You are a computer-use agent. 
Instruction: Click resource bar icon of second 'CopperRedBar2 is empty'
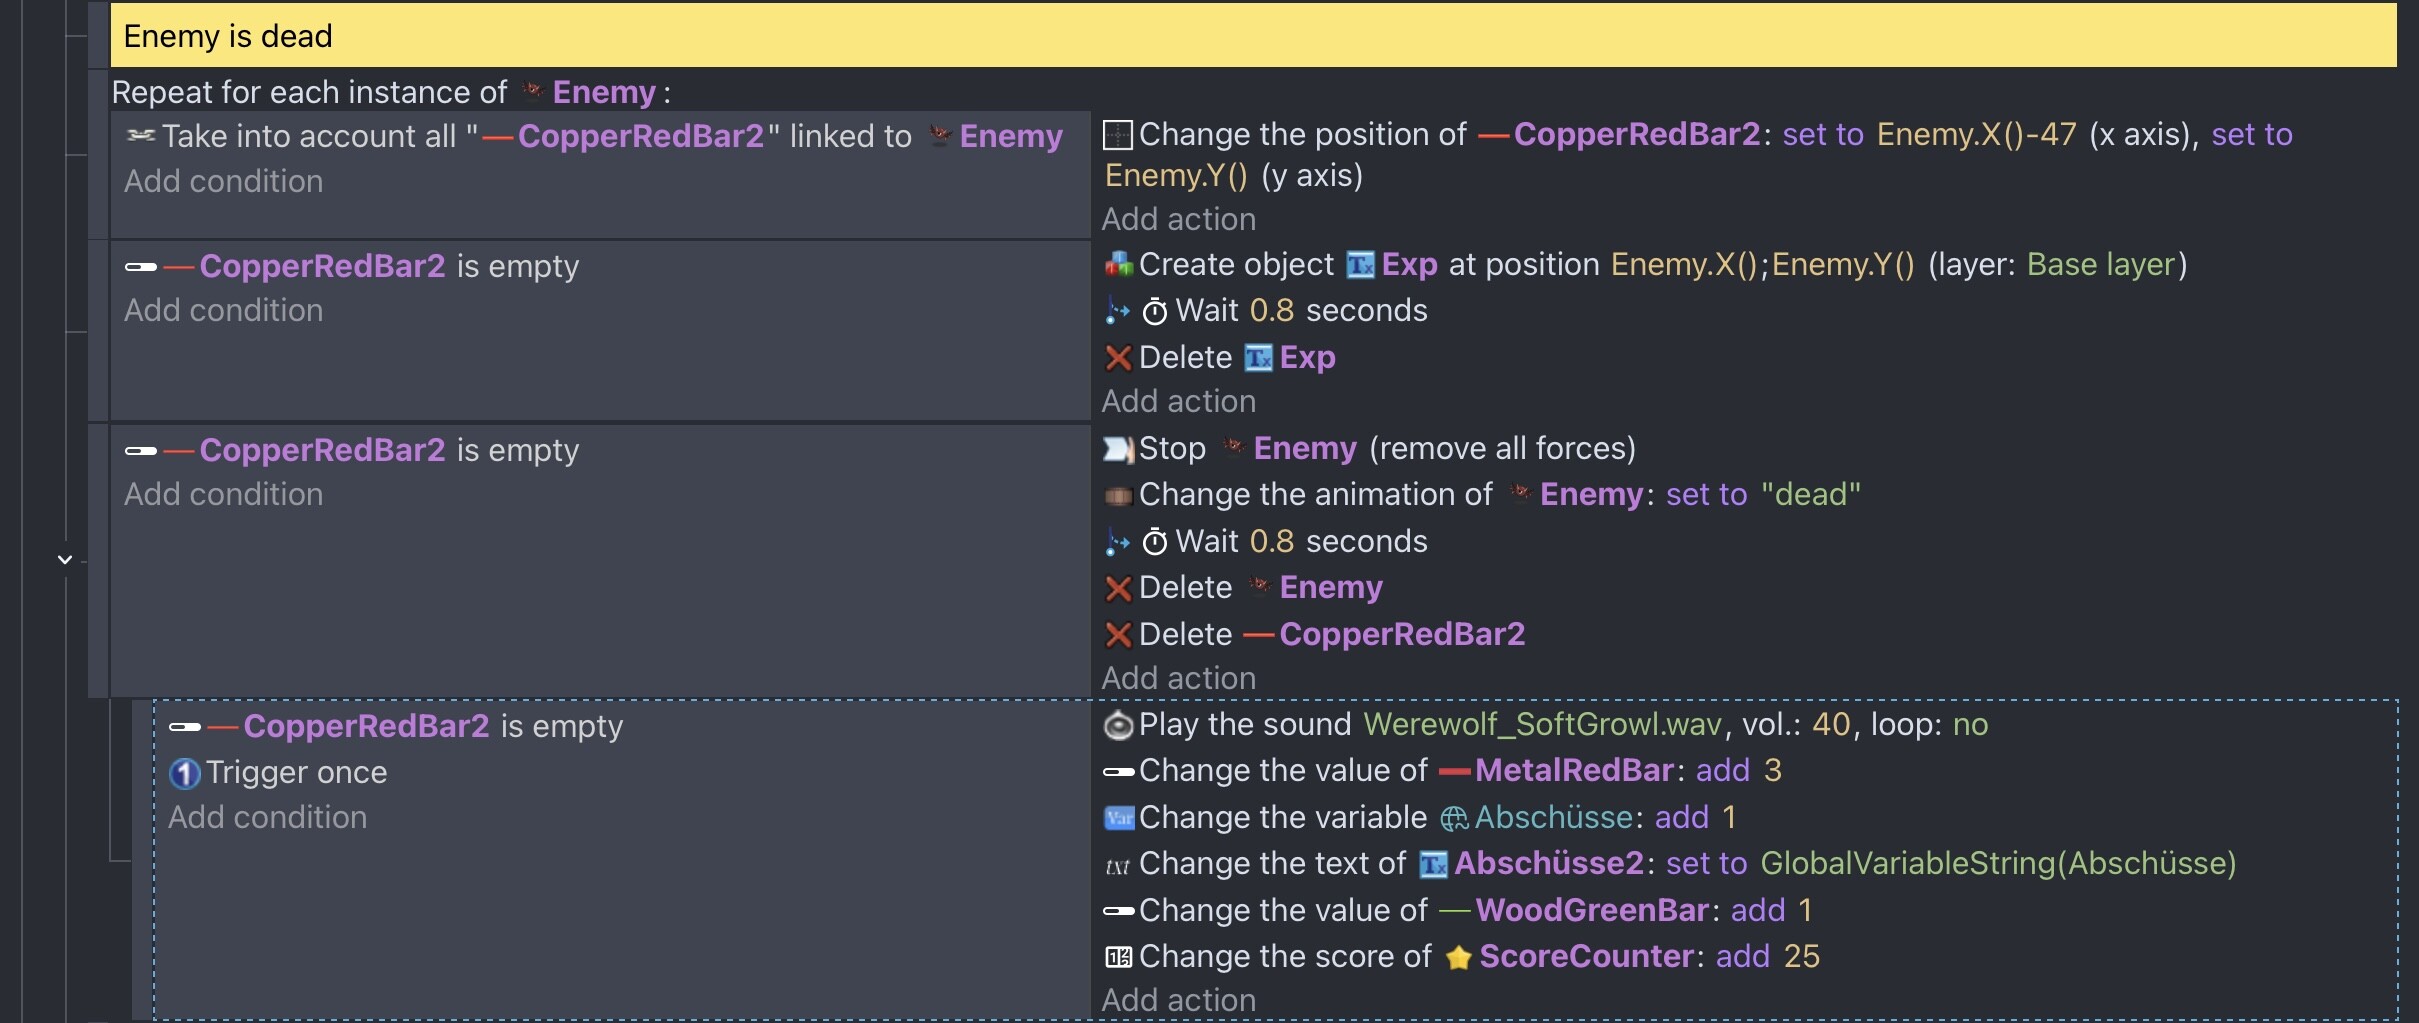(141, 451)
